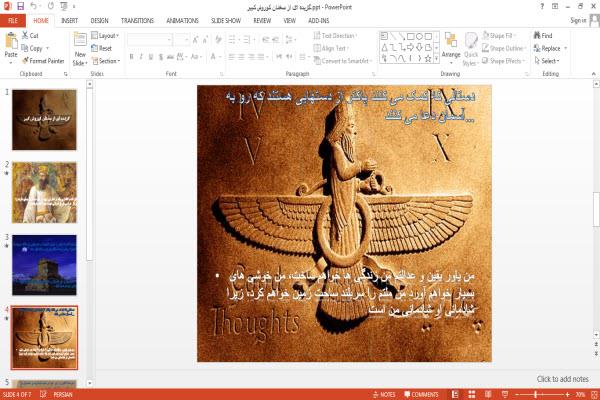600x400 pixels.
Task: Switch to the TRANSITIONS tab
Action: 137,21
